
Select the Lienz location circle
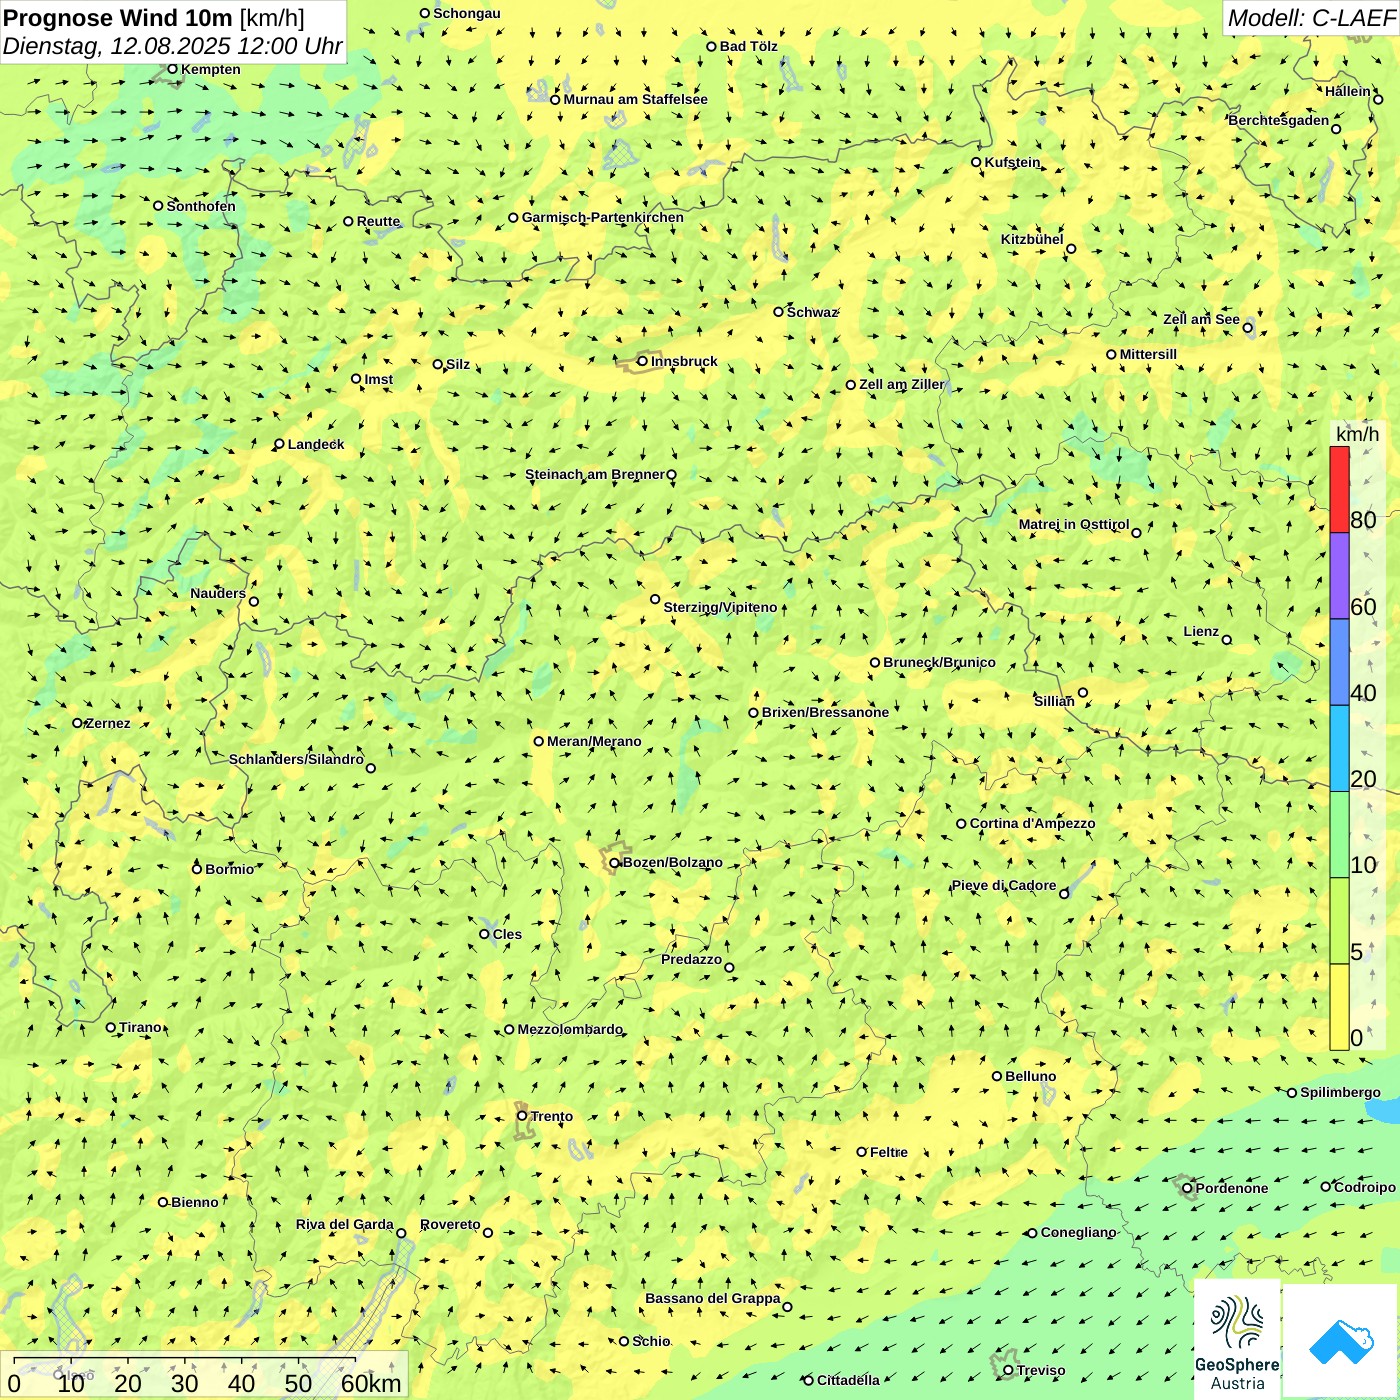pyautogui.click(x=1227, y=640)
